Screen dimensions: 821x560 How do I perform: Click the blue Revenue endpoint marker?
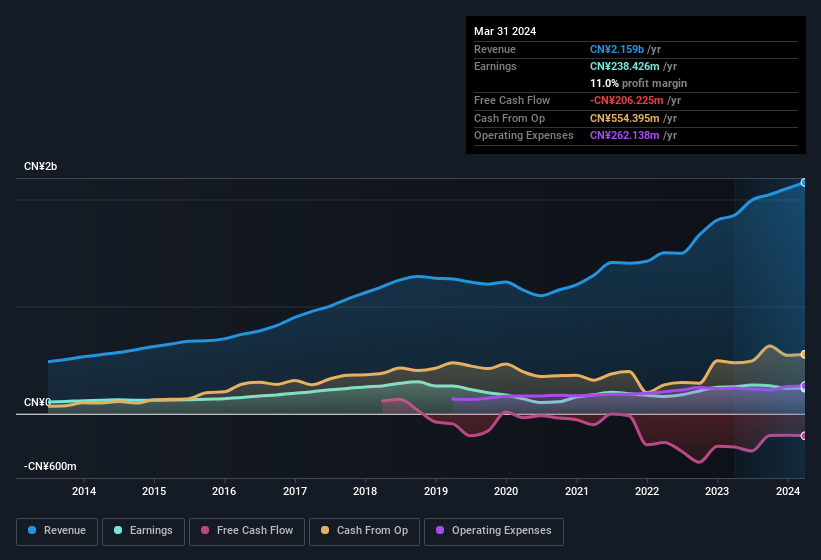(804, 182)
